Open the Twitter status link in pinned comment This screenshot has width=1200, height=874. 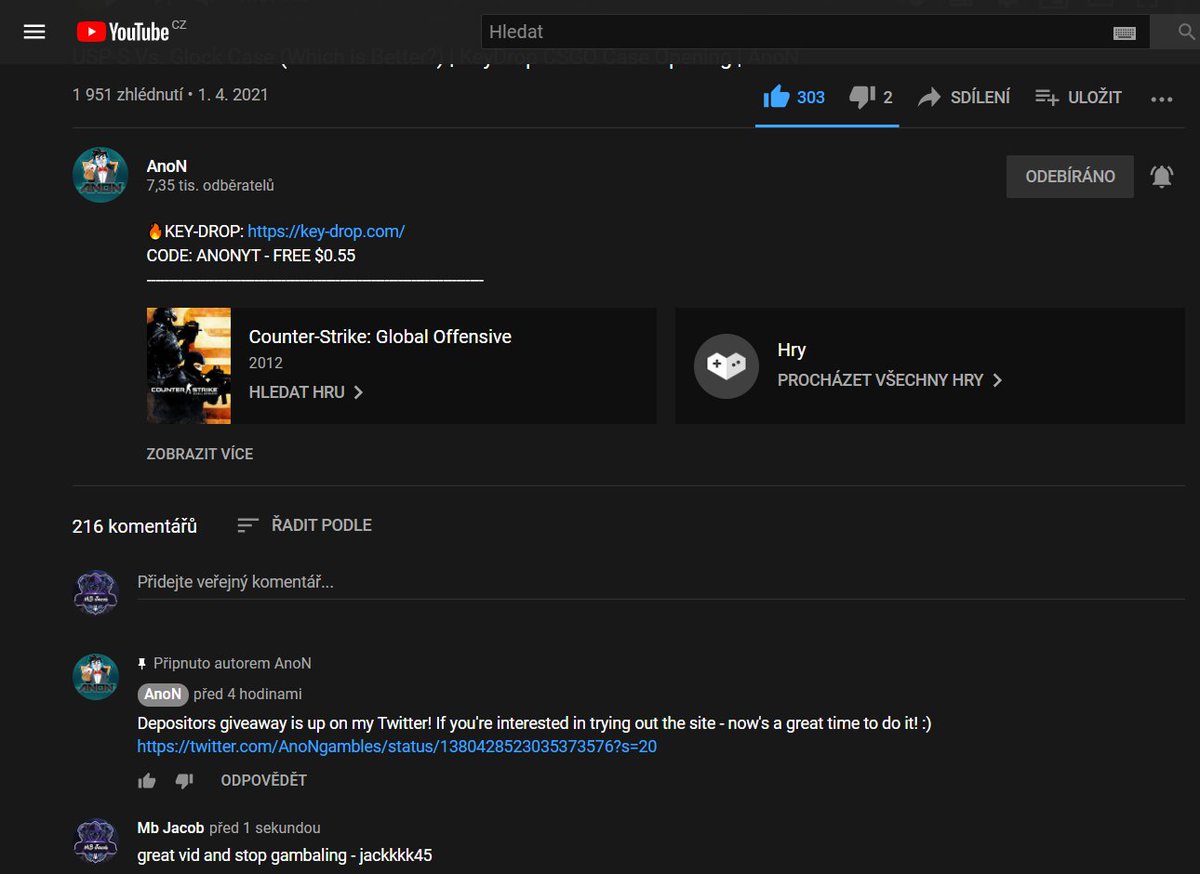tap(397, 746)
